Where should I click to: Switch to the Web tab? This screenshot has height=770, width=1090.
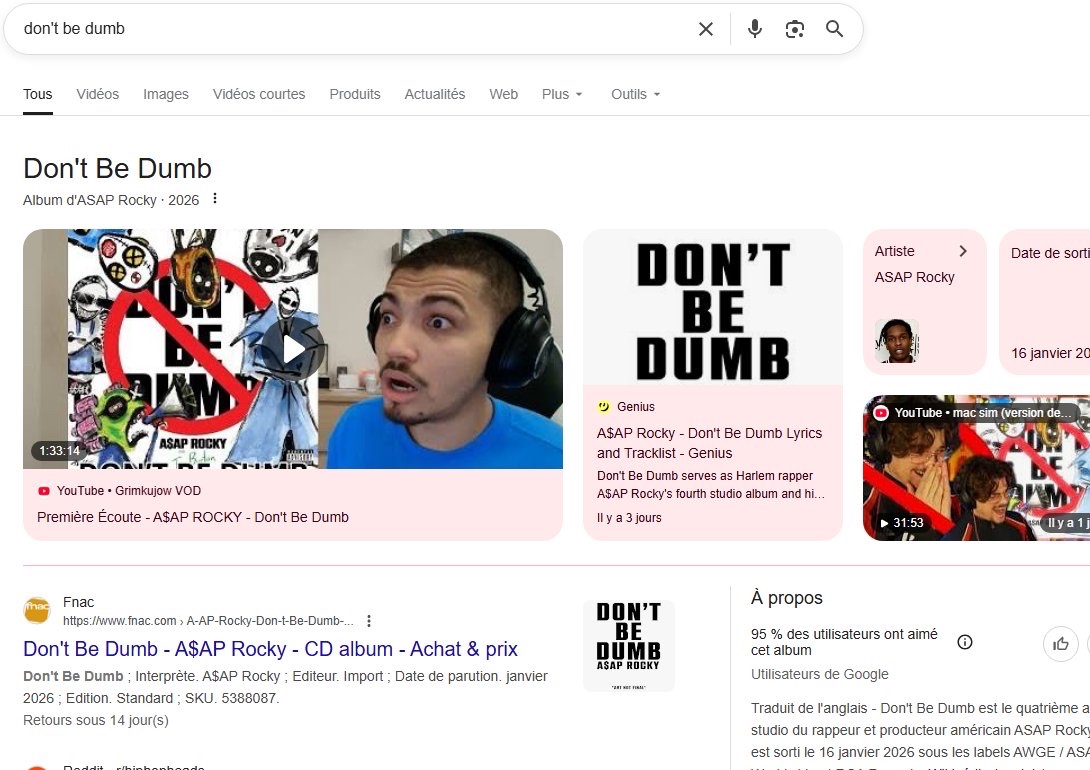503,95
